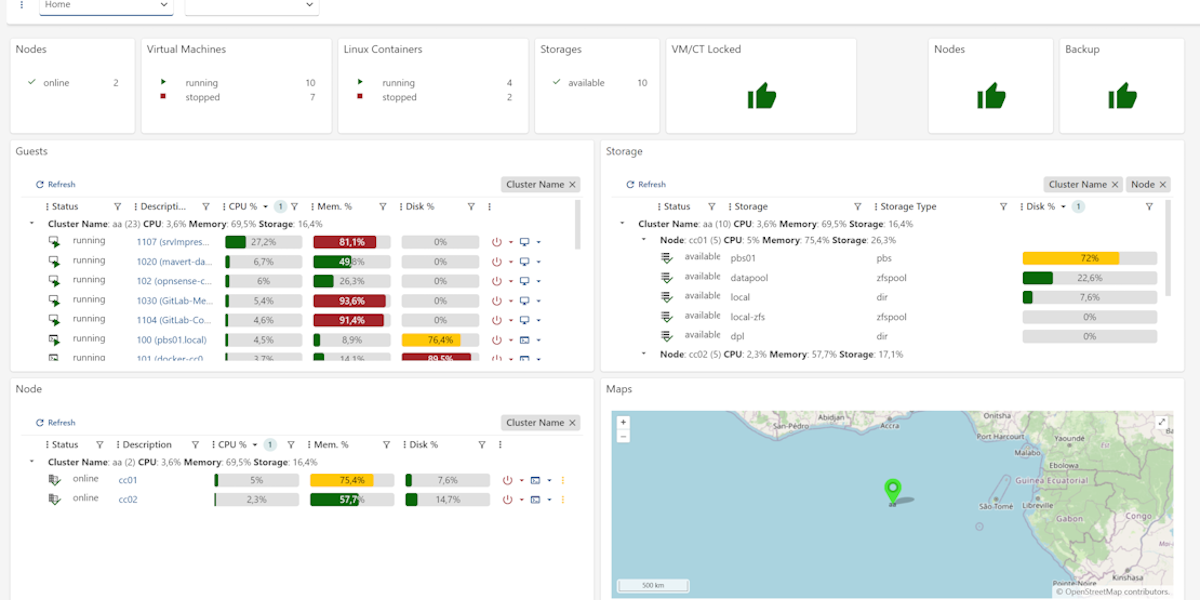Screen dimensions: 1200x600
Task: Open guest link 1107 (srvImpres...)
Action: click(173, 242)
